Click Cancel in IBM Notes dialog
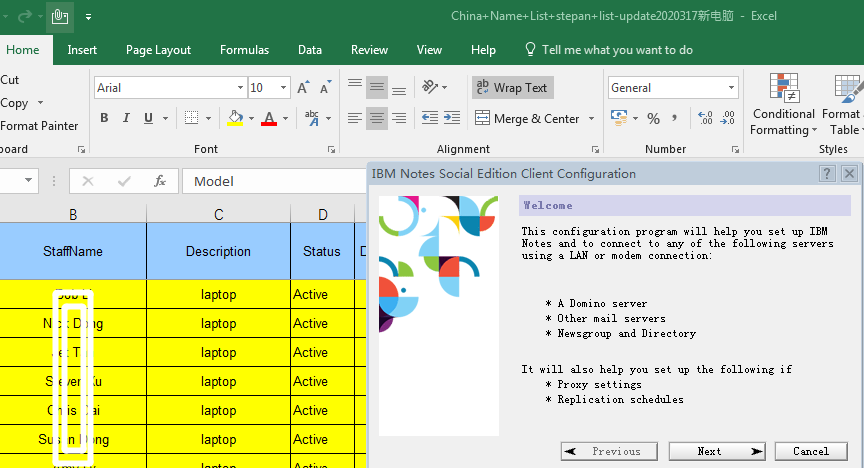The height and width of the screenshot is (468, 864). point(811,451)
